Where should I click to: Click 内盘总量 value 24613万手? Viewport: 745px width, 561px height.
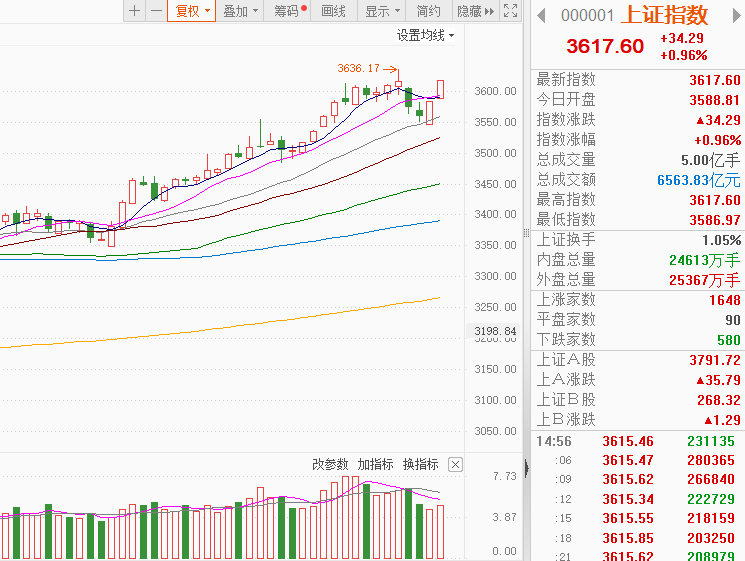705,260
